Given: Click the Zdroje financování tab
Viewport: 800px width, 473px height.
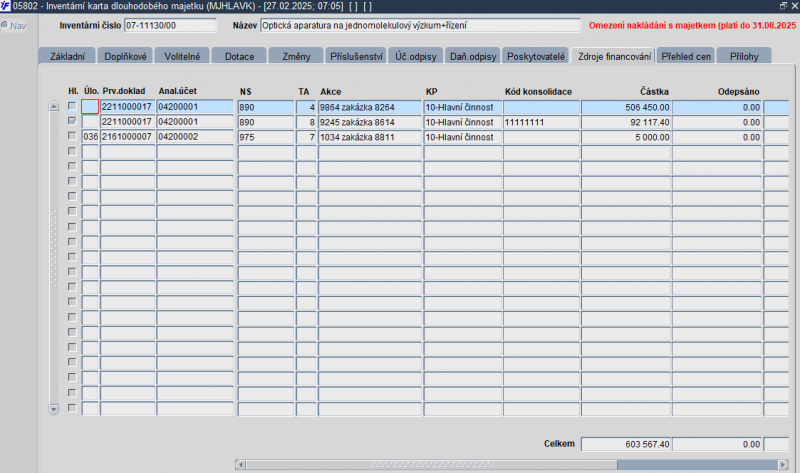Looking at the screenshot, I should (614, 56).
